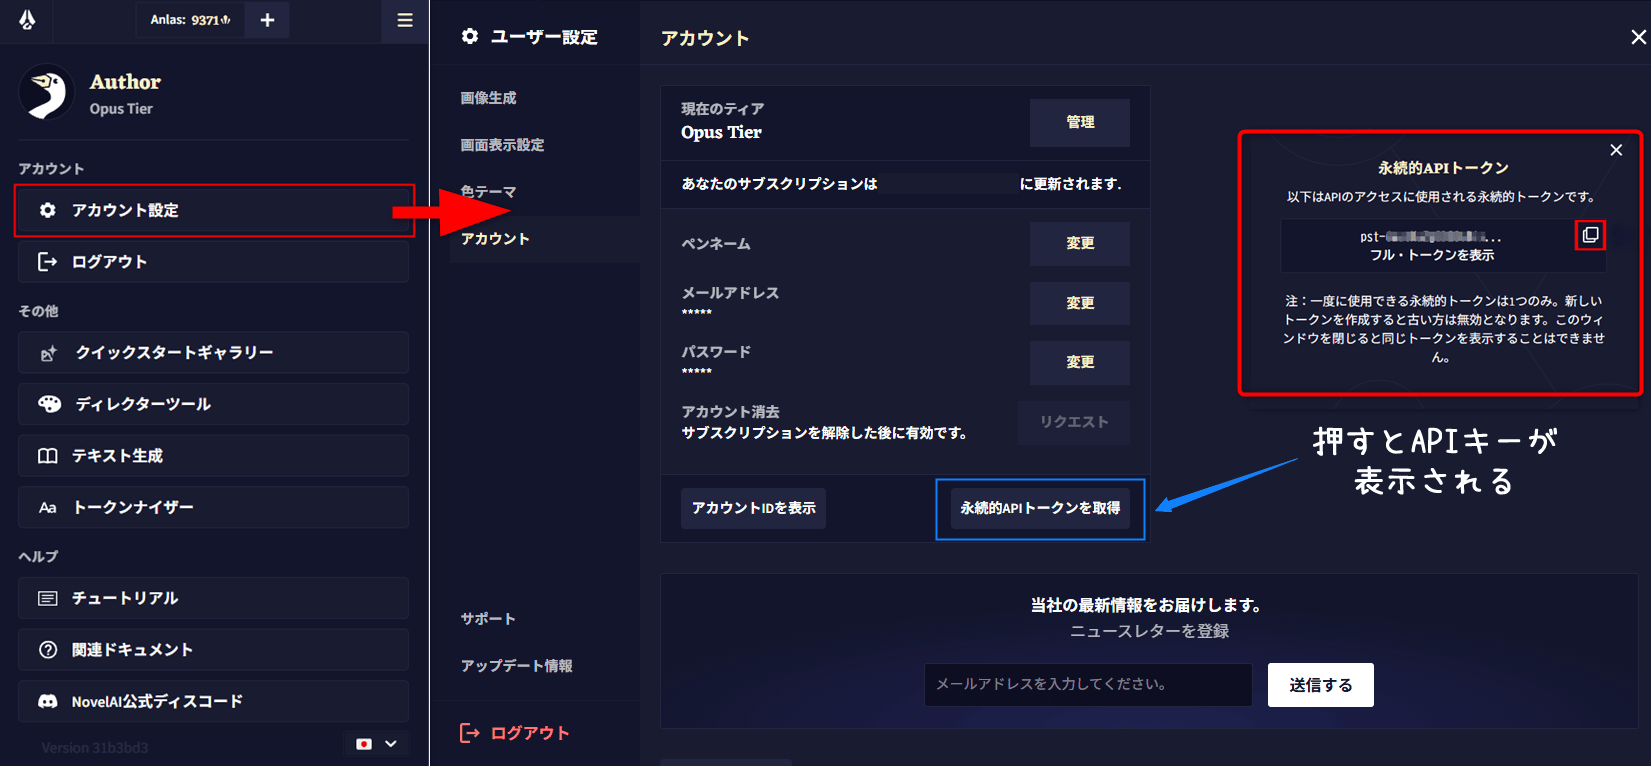Click アカウントIDを表示 button
The image size is (1651, 766).
tap(754, 508)
